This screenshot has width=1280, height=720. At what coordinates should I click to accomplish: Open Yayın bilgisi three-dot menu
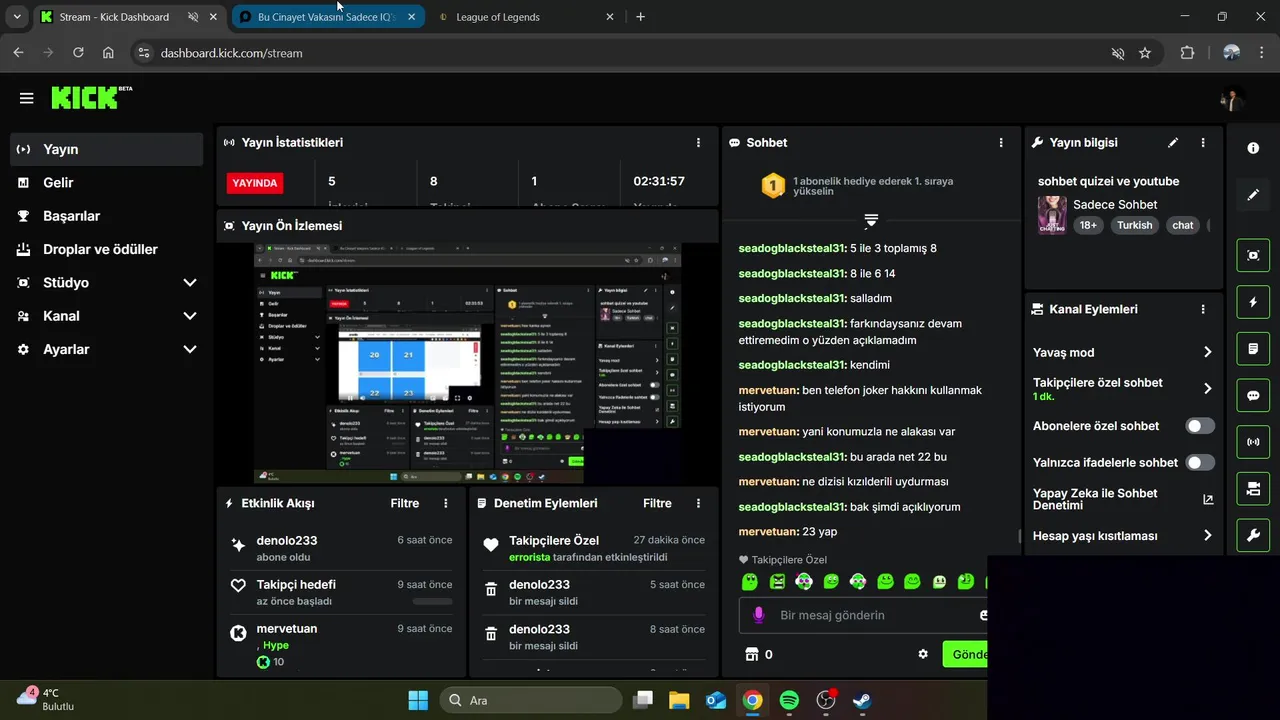pos(1203,143)
